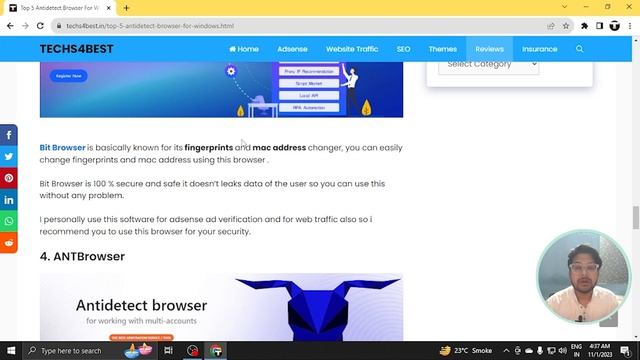Open the ANTBrowser Antidetect browser banner image
640x360 pixels.
pos(221,307)
